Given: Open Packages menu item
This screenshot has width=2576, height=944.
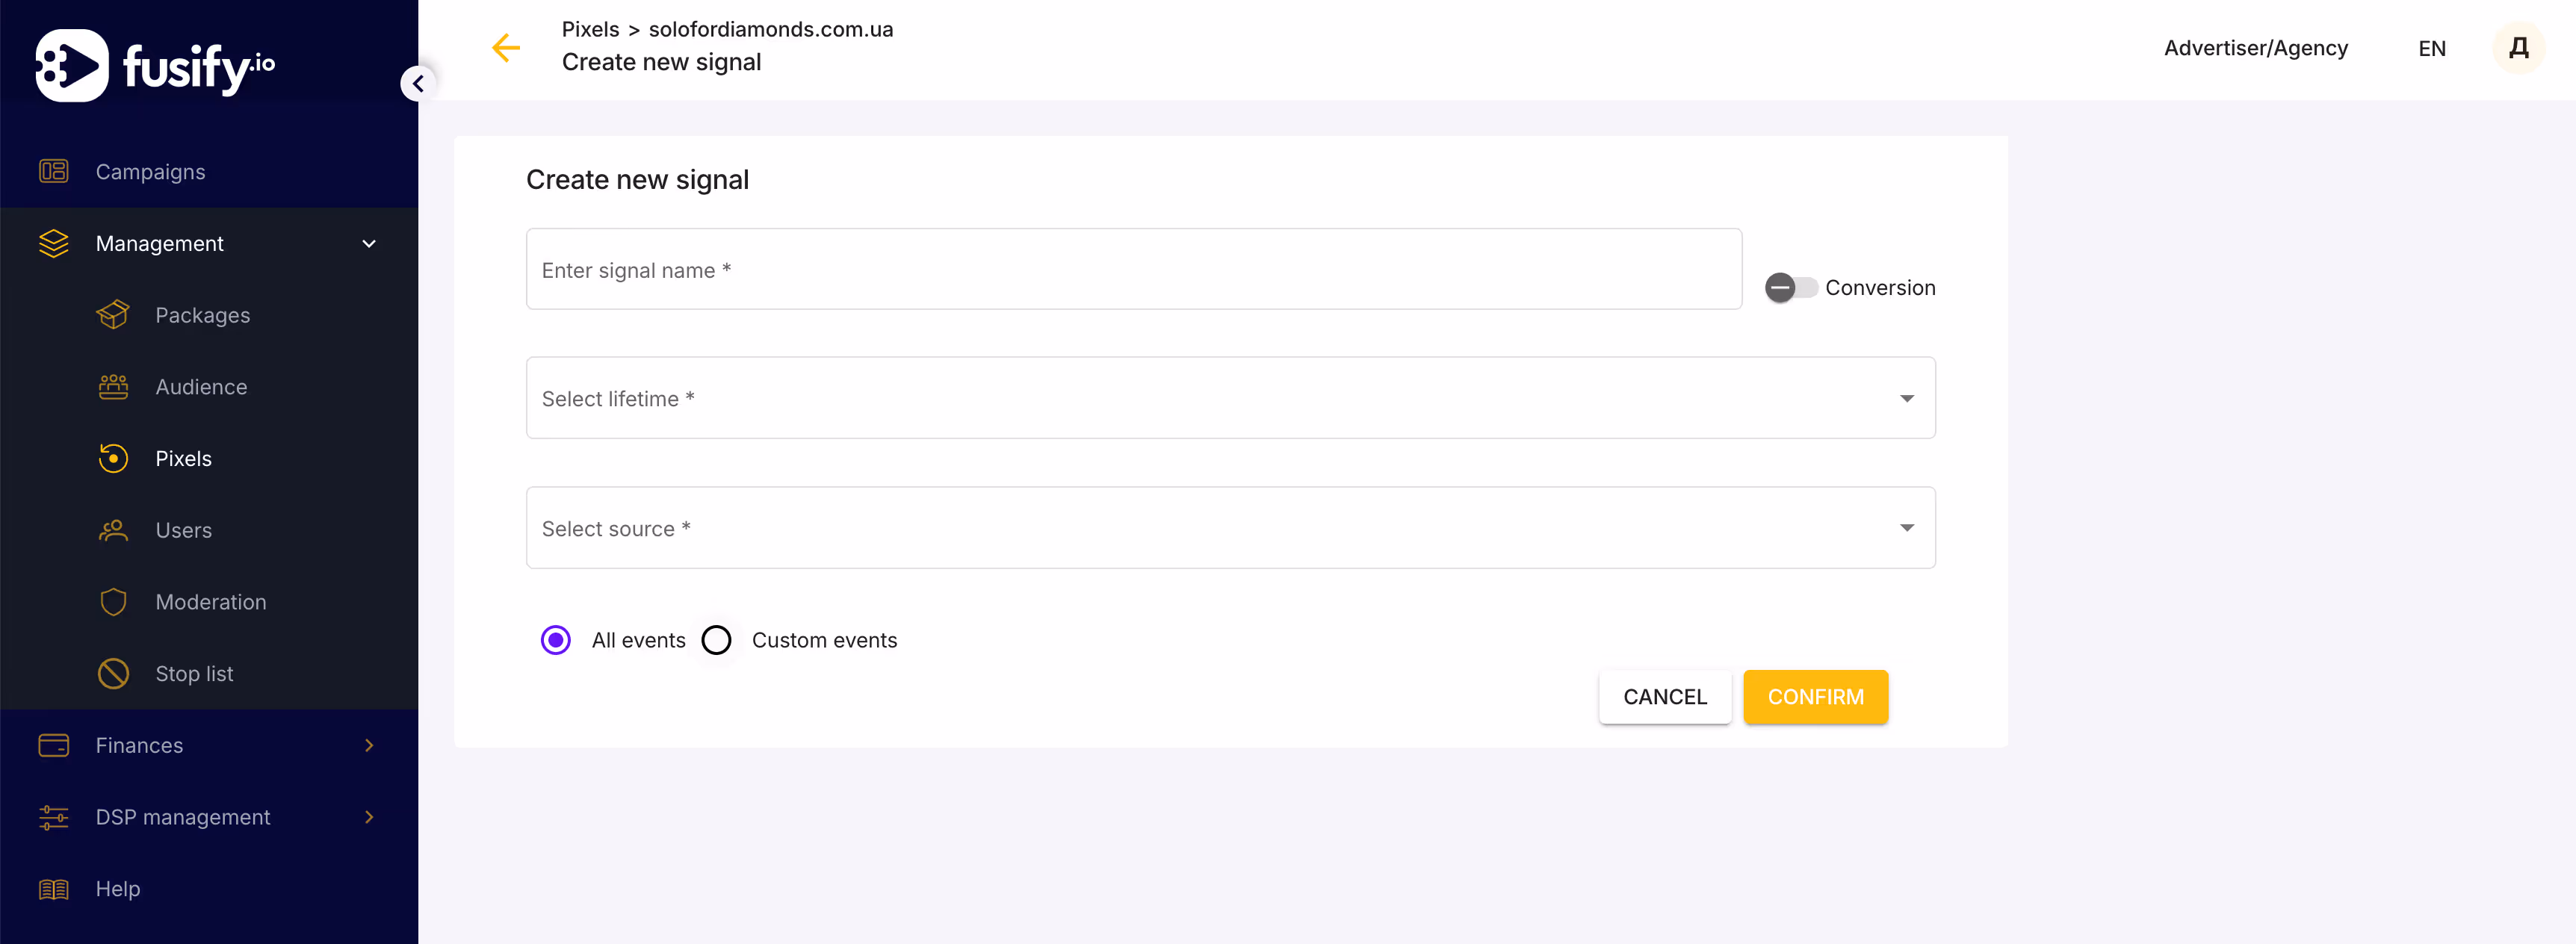Looking at the screenshot, I should [203, 315].
